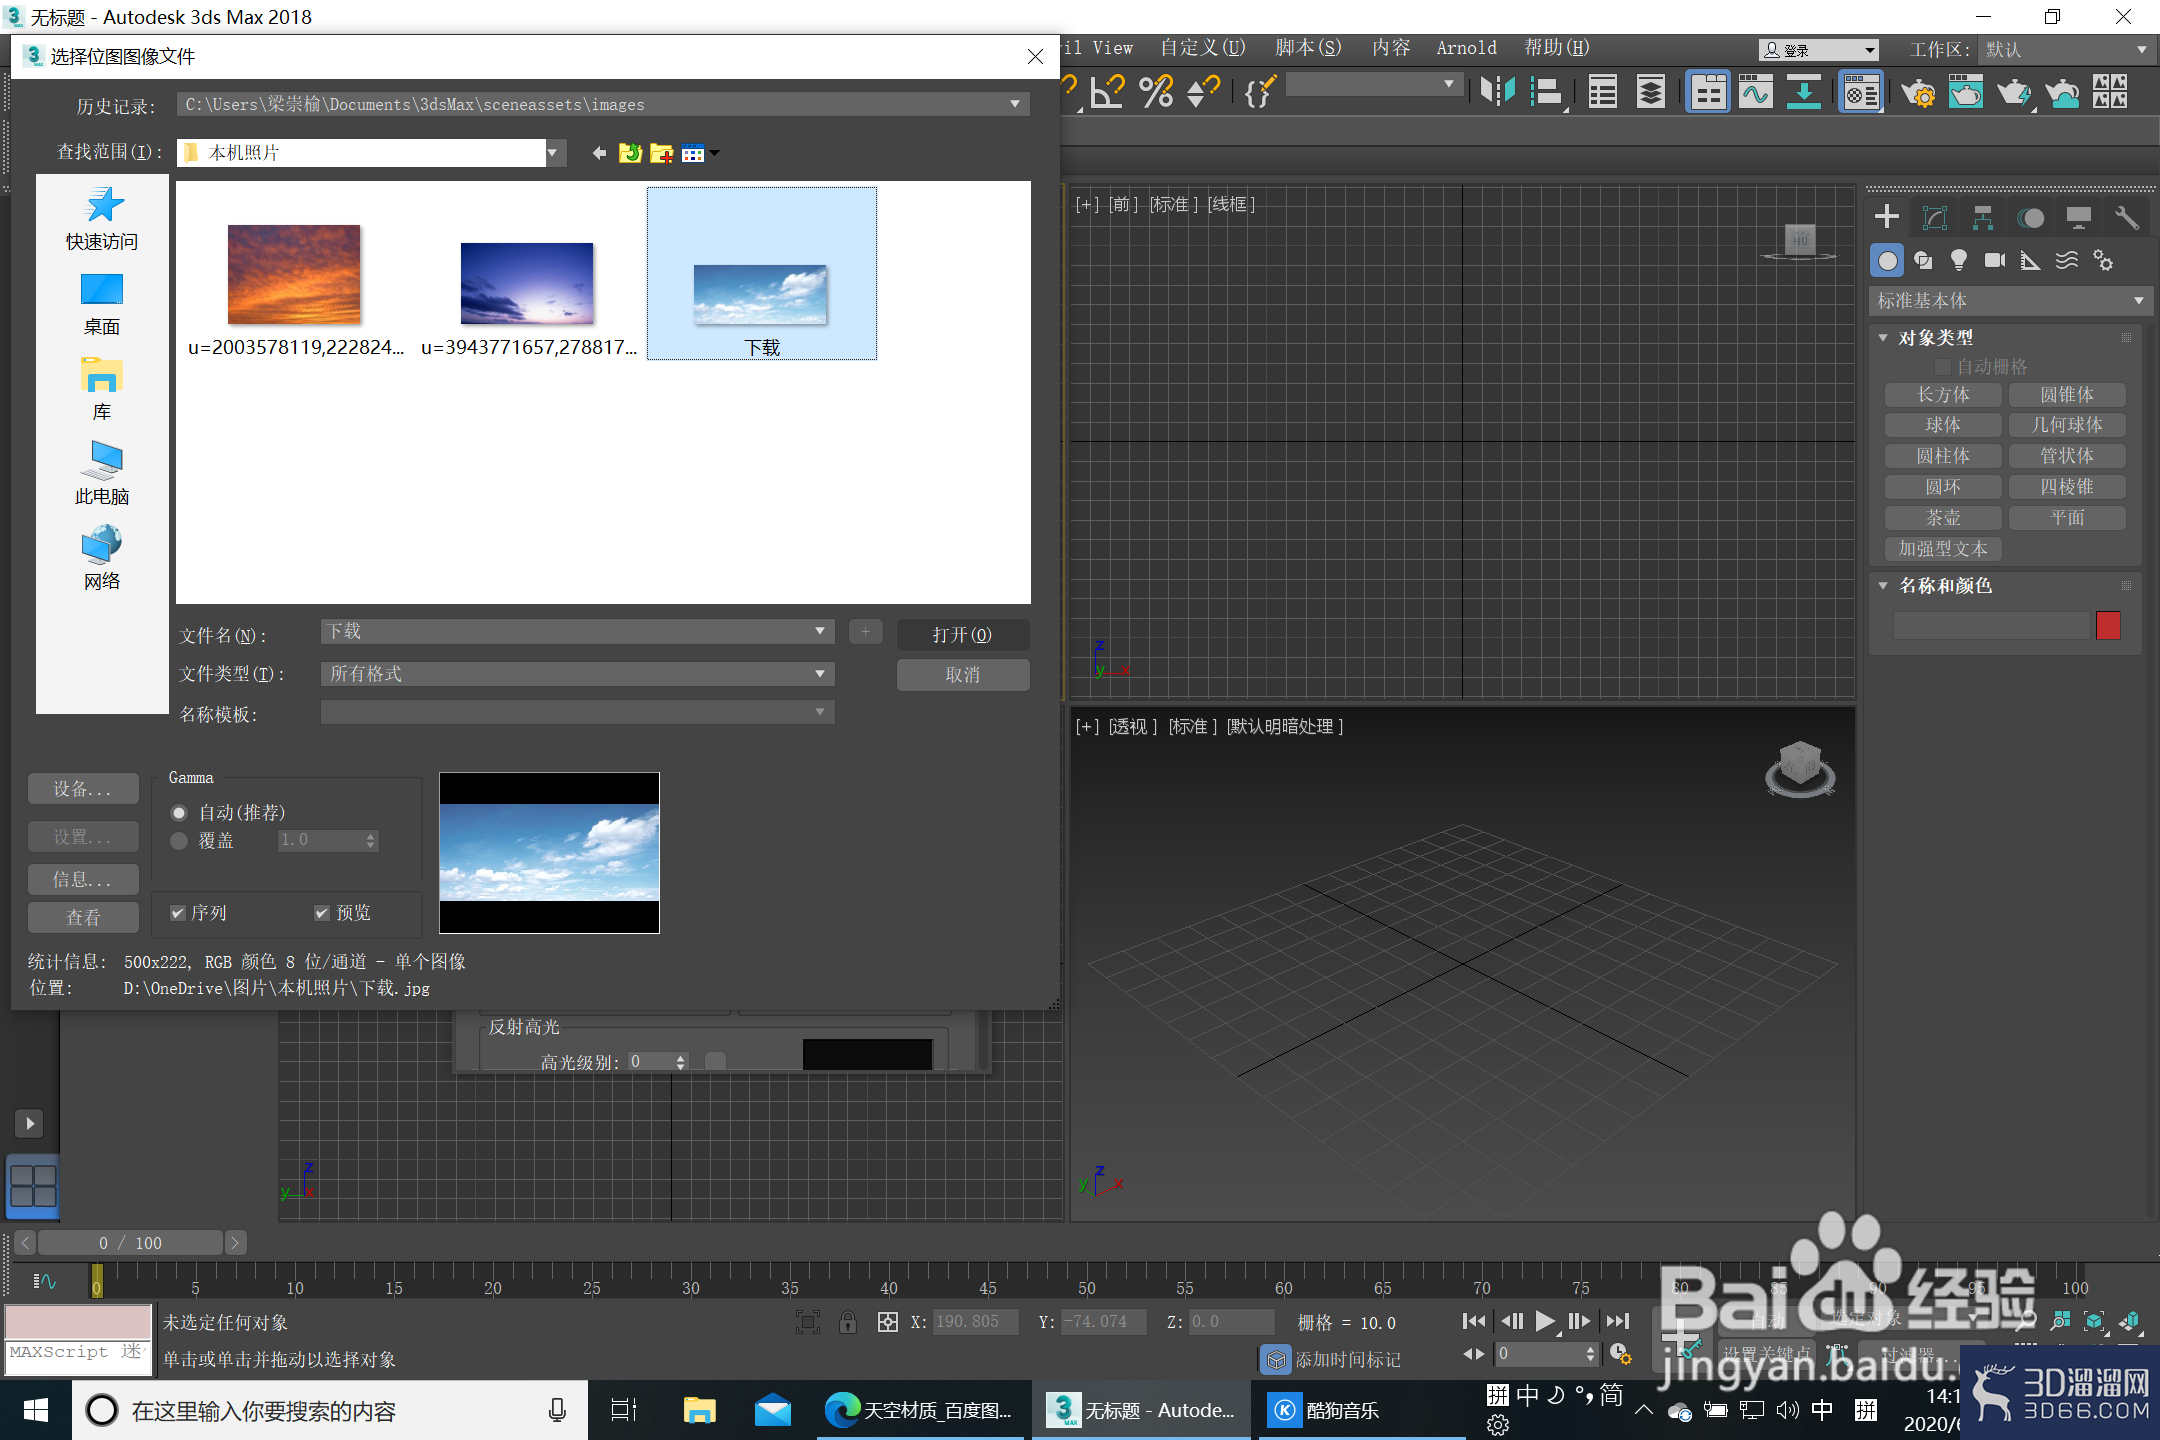Click the red object color swatch
Screen dimensions: 2160x1440
coord(2108,626)
